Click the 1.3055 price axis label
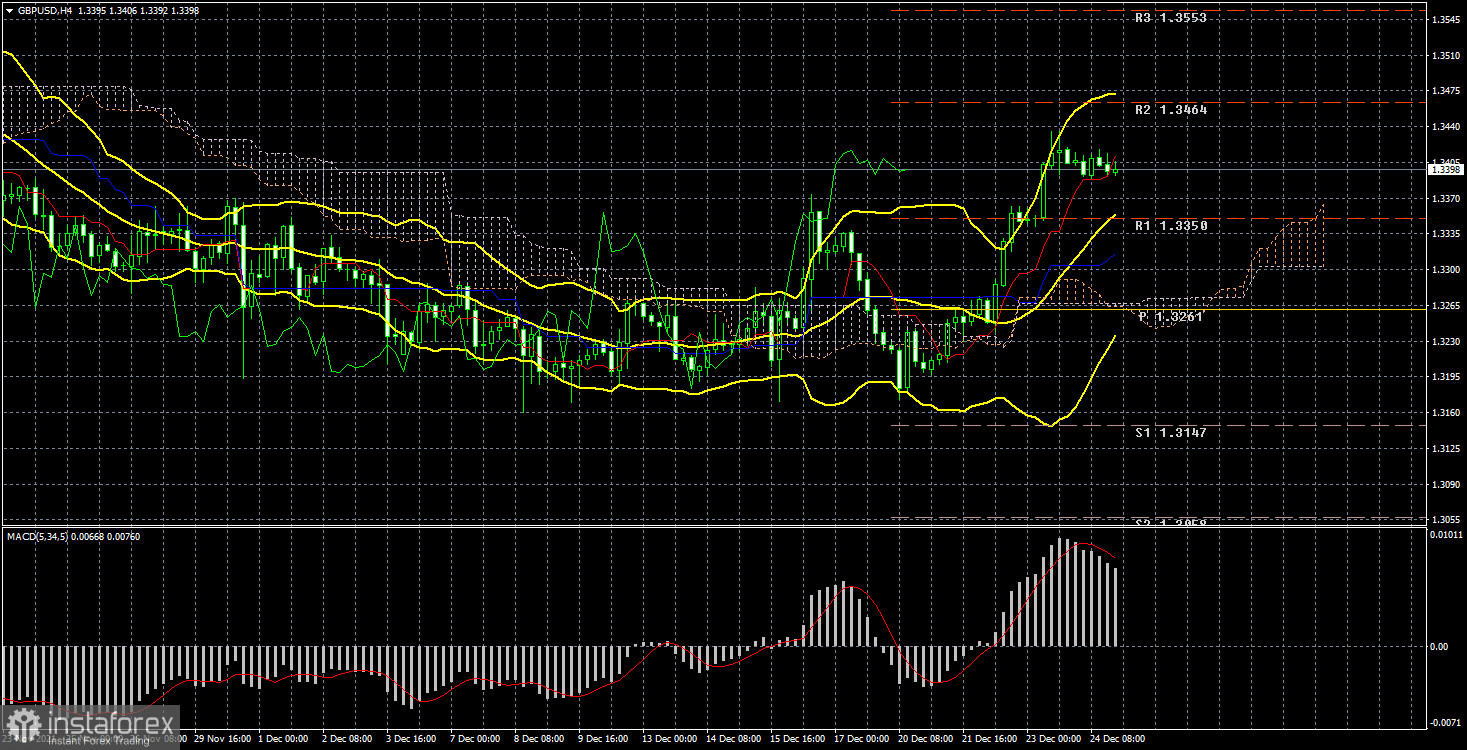Image resolution: width=1467 pixels, height=750 pixels. 1446,520
